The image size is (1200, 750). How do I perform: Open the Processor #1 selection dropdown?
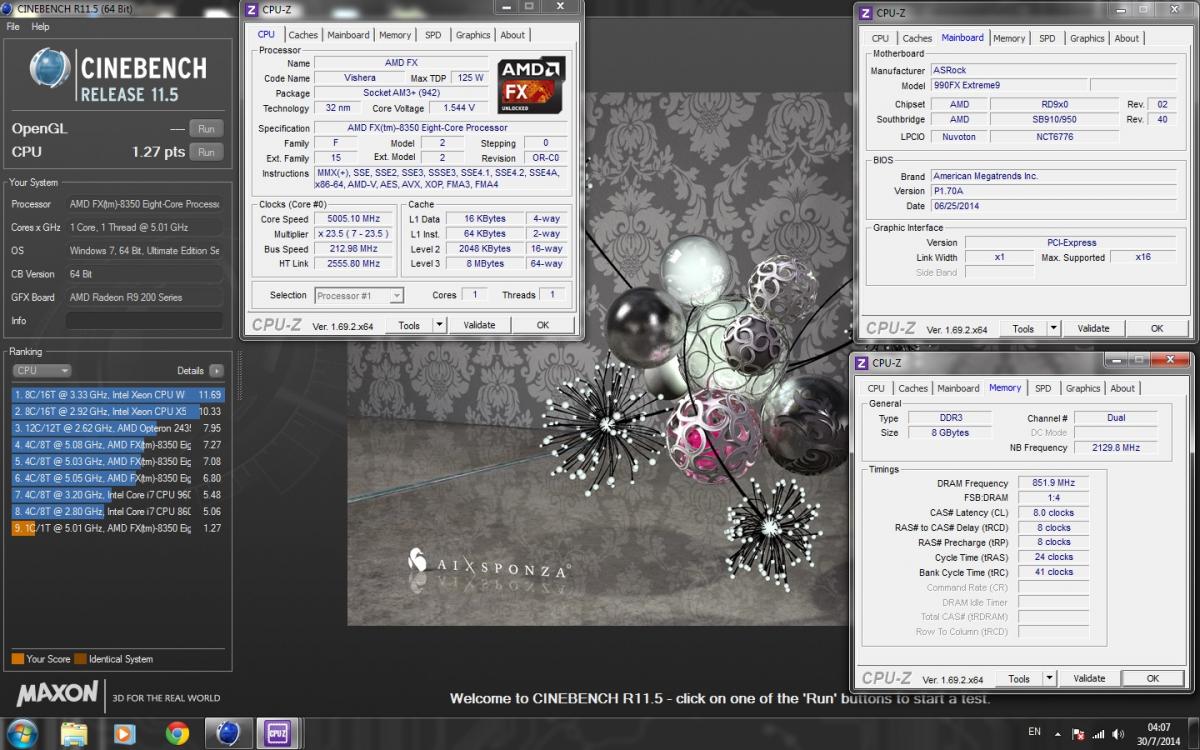coord(359,295)
